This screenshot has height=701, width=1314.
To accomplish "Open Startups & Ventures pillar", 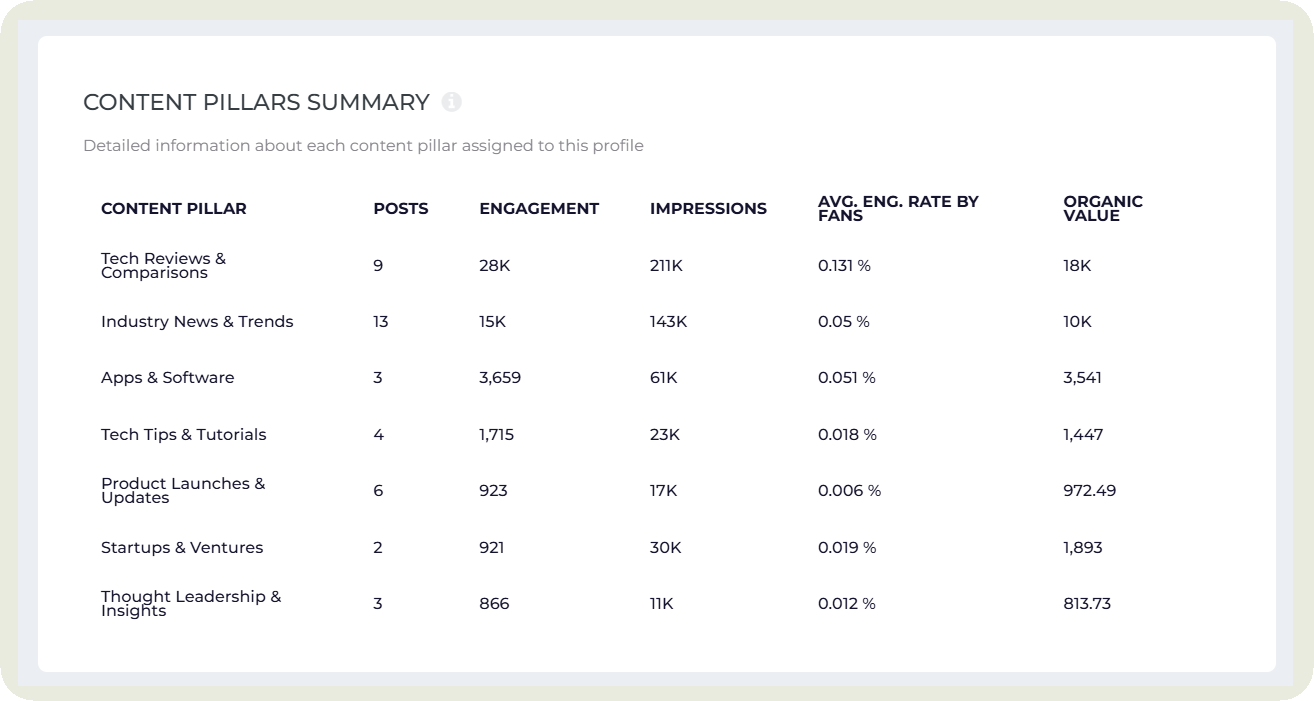I will [x=181, y=548].
